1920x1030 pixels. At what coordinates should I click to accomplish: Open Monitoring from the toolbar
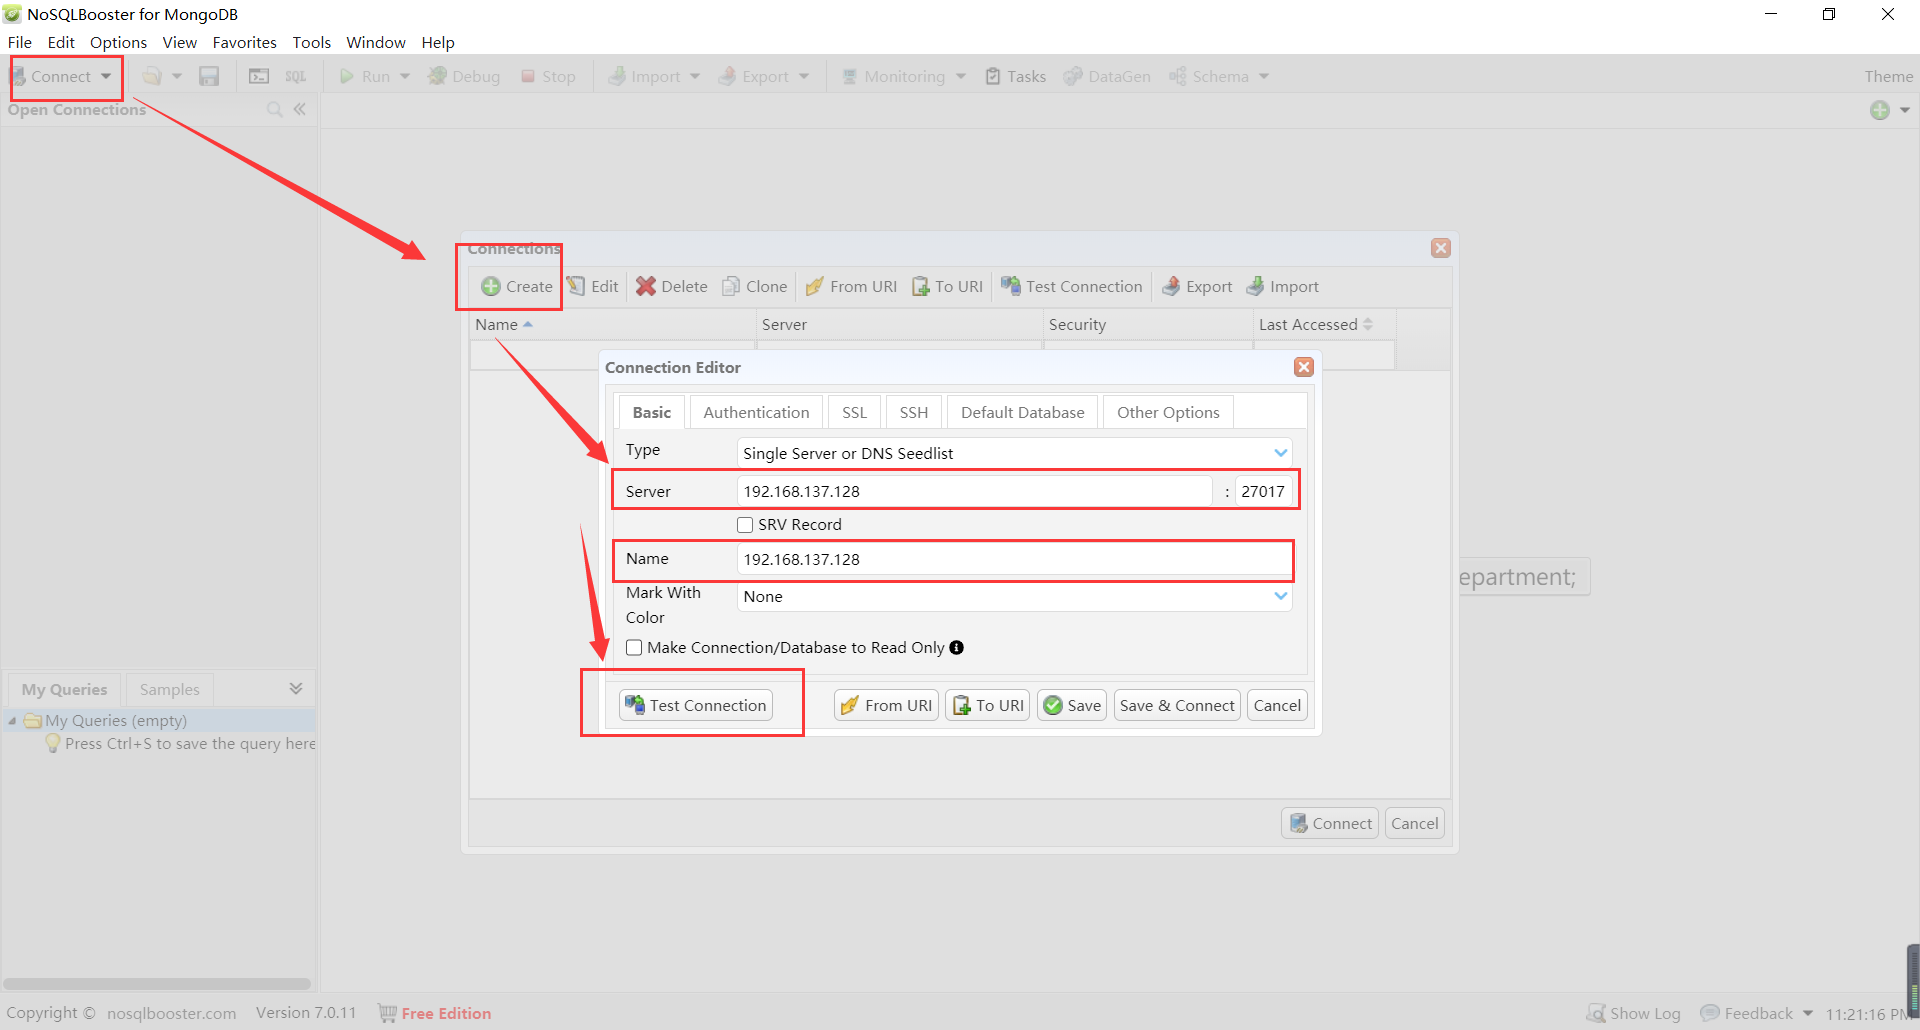893,76
